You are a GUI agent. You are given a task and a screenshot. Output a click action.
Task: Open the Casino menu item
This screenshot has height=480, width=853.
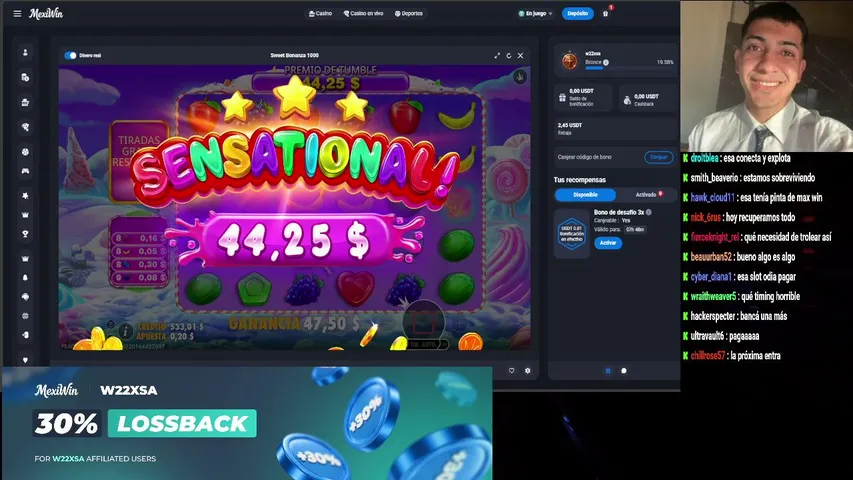tap(320, 14)
